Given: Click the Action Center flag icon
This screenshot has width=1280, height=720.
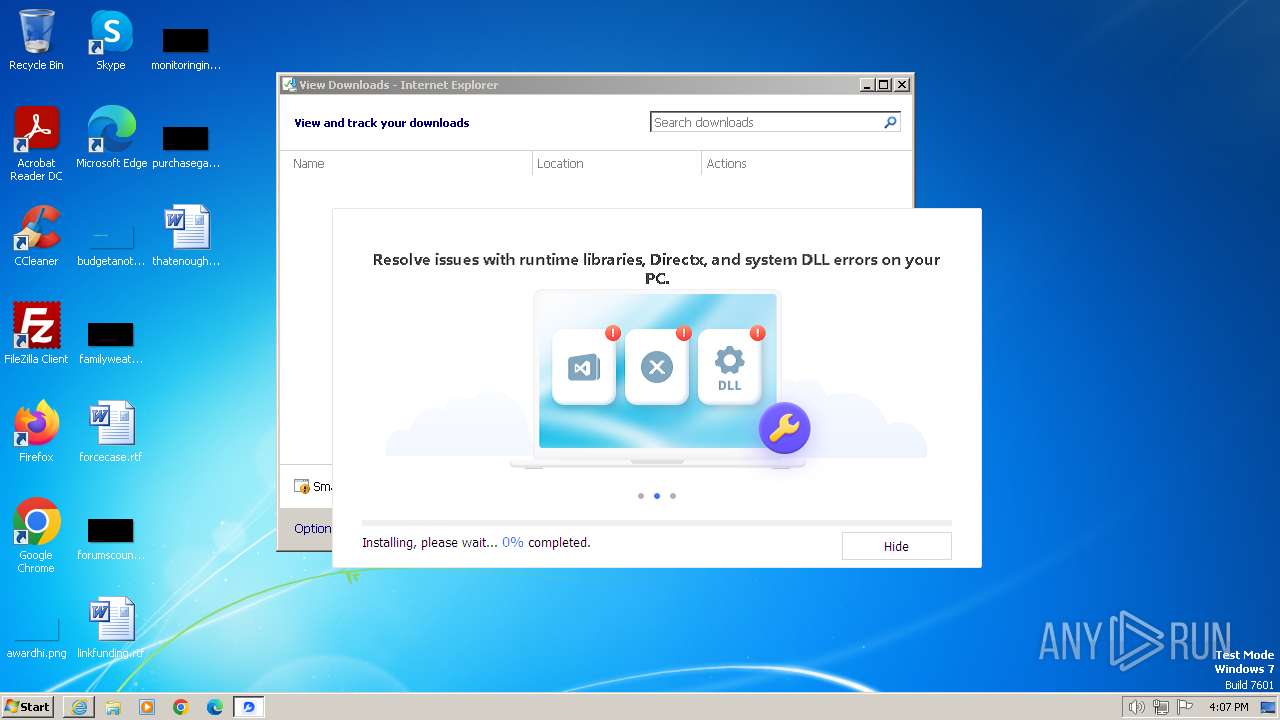Looking at the screenshot, I should 1185,707.
